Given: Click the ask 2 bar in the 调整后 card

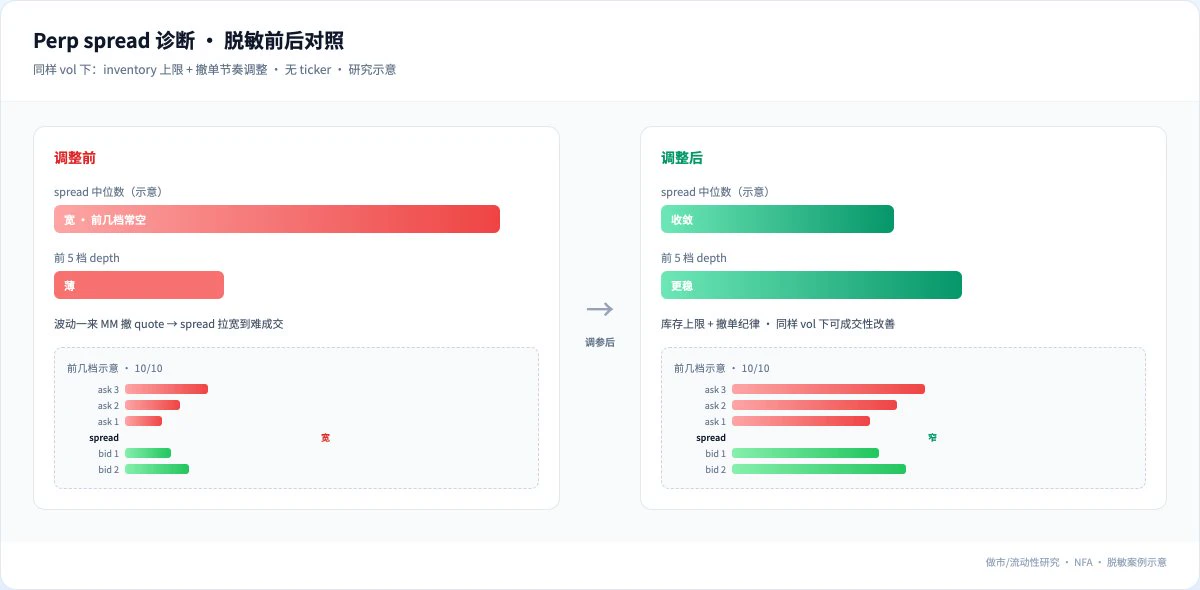Looking at the screenshot, I should pos(814,405).
